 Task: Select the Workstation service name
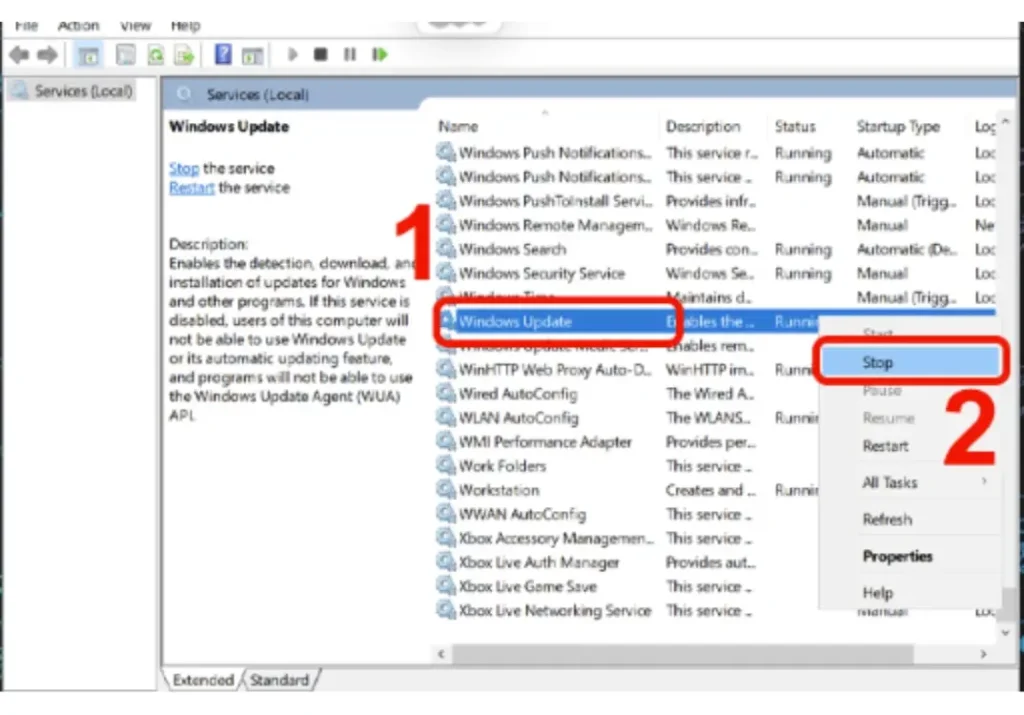[x=499, y=490]
